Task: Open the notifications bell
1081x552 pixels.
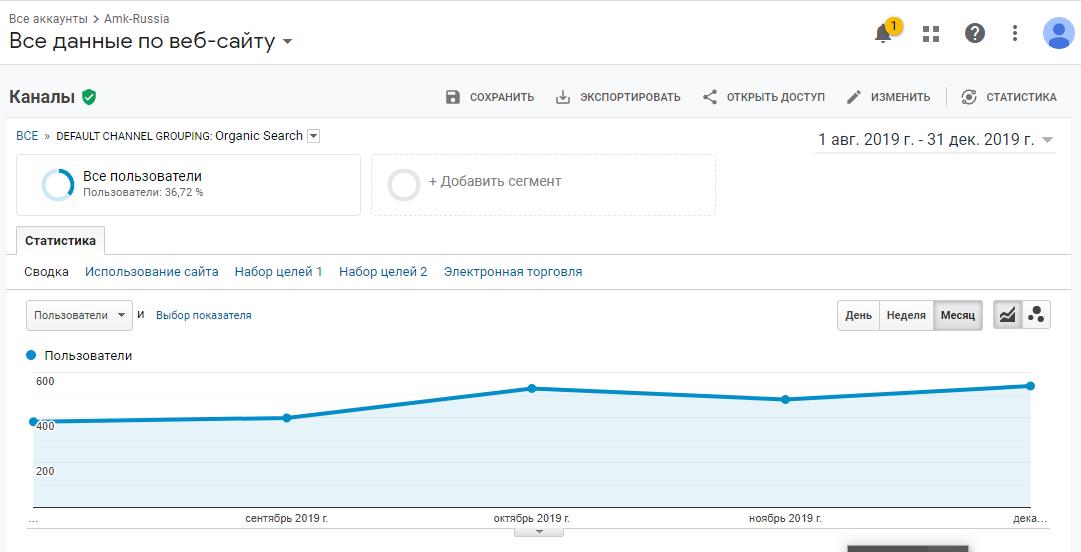Action: [884, 33]
